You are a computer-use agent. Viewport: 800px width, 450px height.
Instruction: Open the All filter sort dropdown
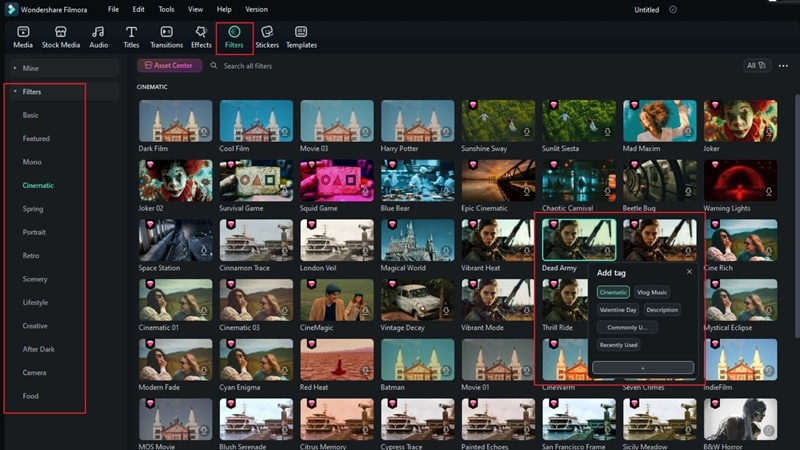click(757, 65)
